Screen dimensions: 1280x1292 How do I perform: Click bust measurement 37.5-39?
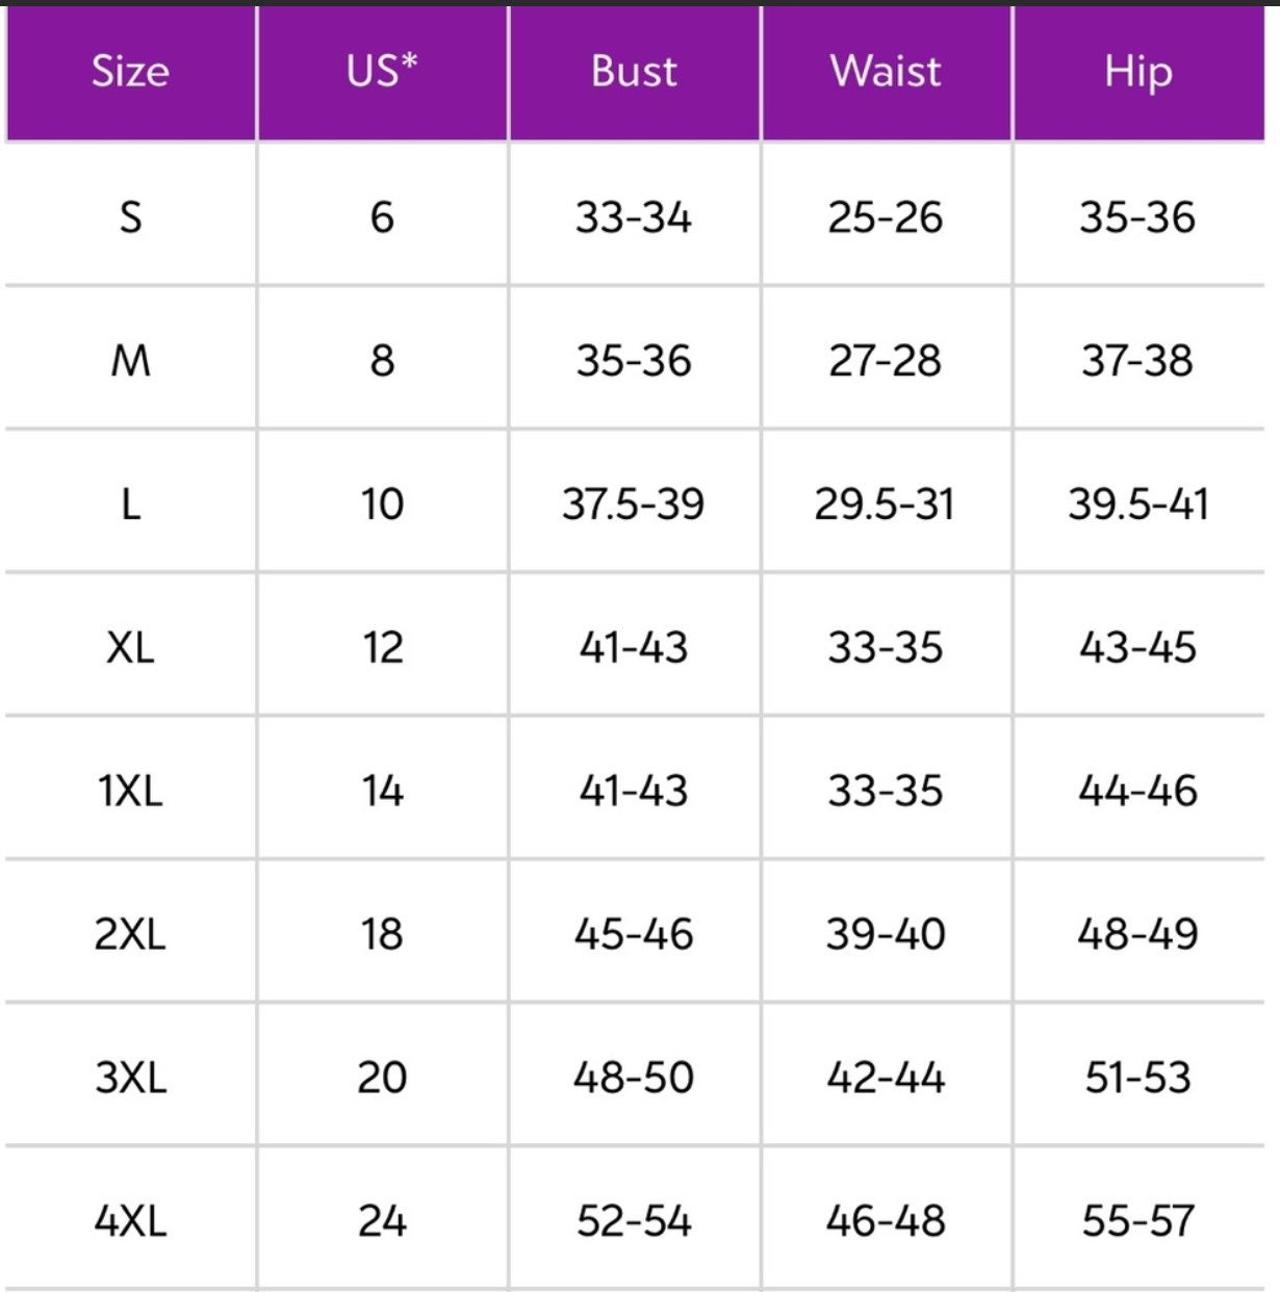coord(634,503)
